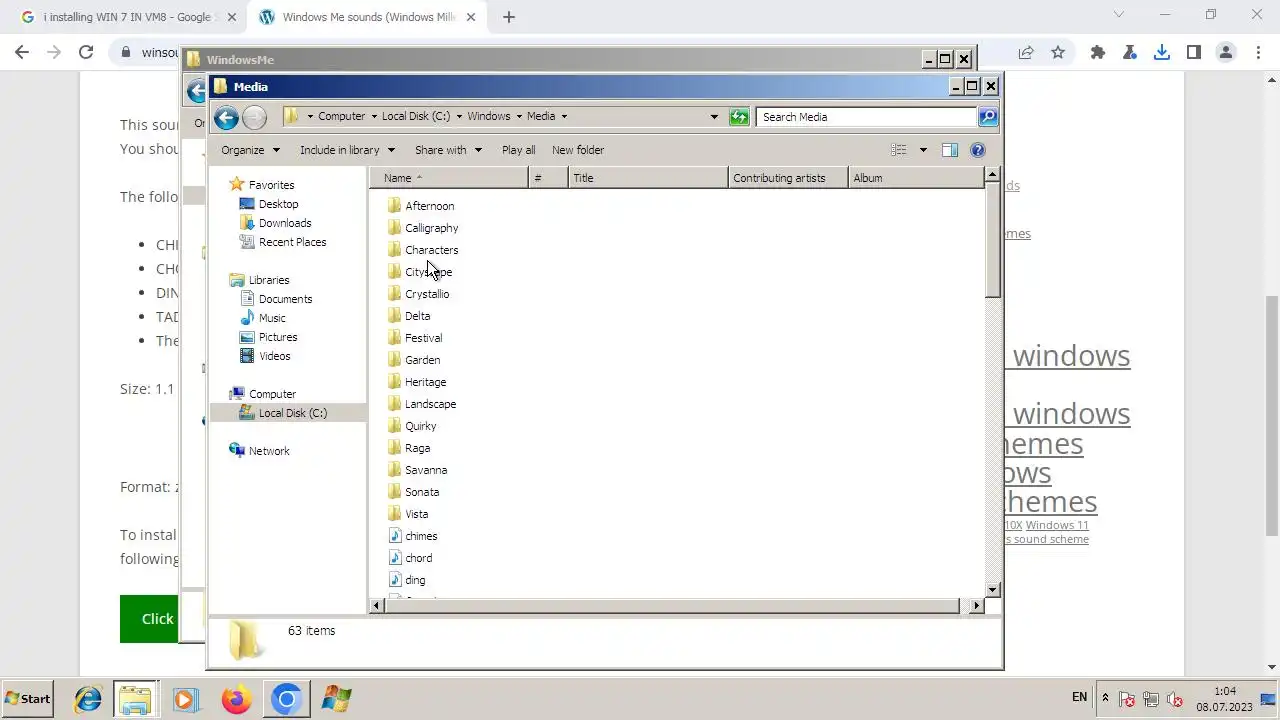This screenshot has width=1280, height=720.
Task: Show hidden tray icons arrow
Action: pos(1105,698)
